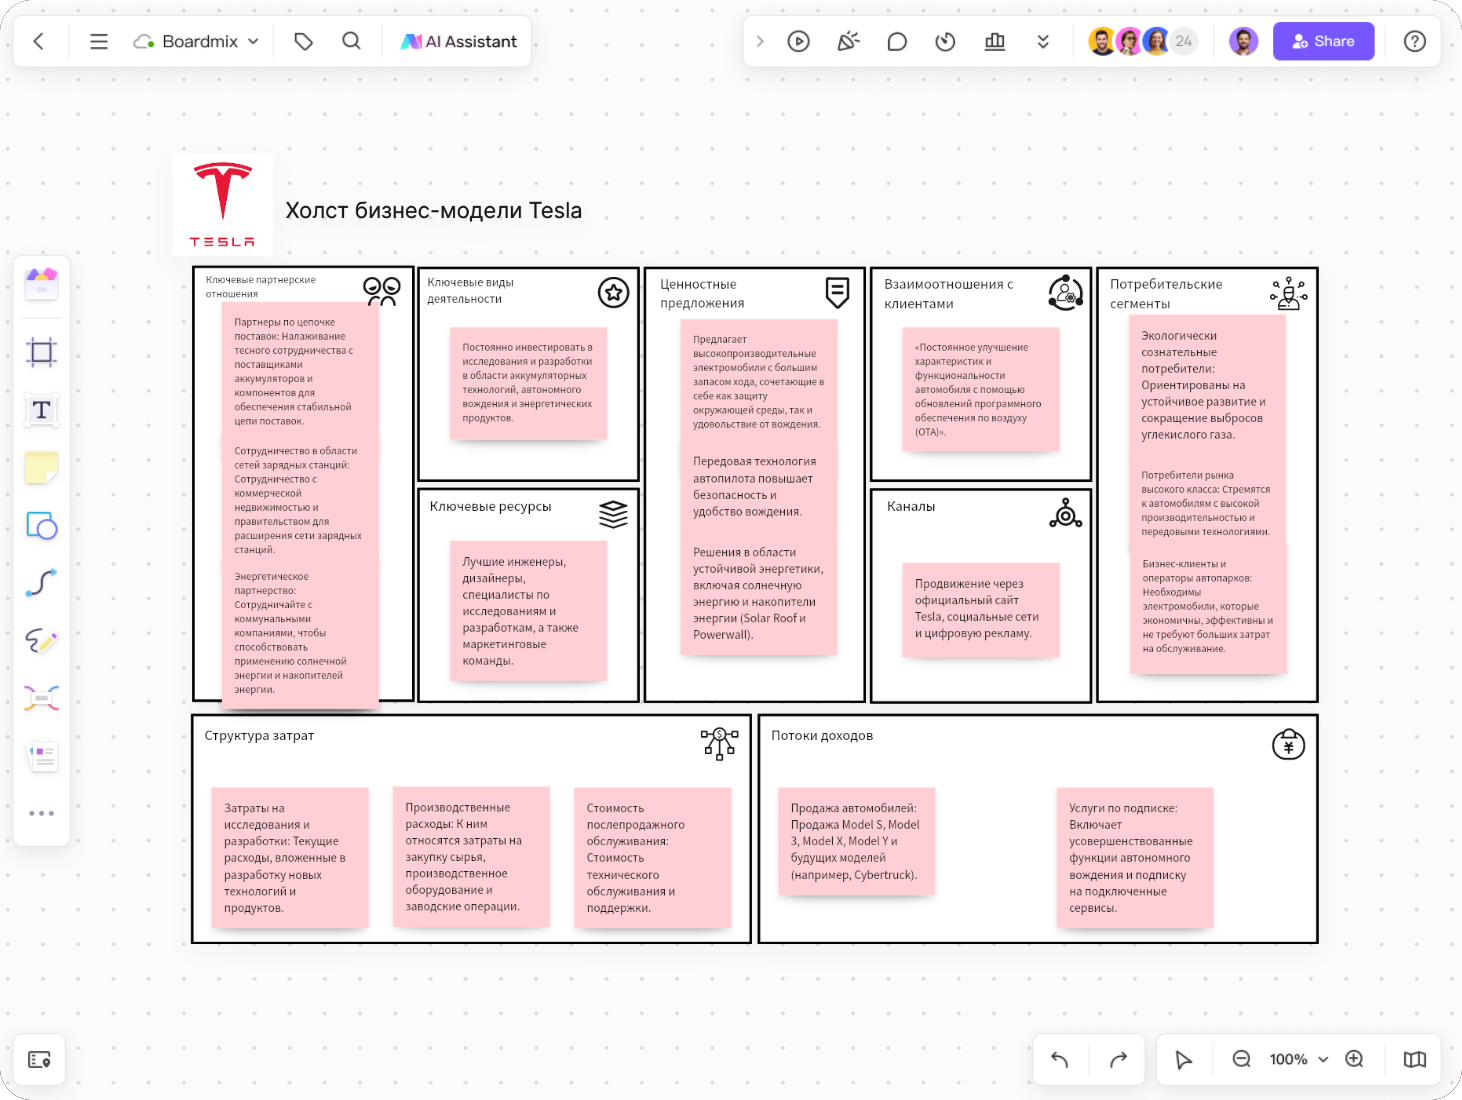Zoom in with the plus magnifier

click(1354, 1059)
